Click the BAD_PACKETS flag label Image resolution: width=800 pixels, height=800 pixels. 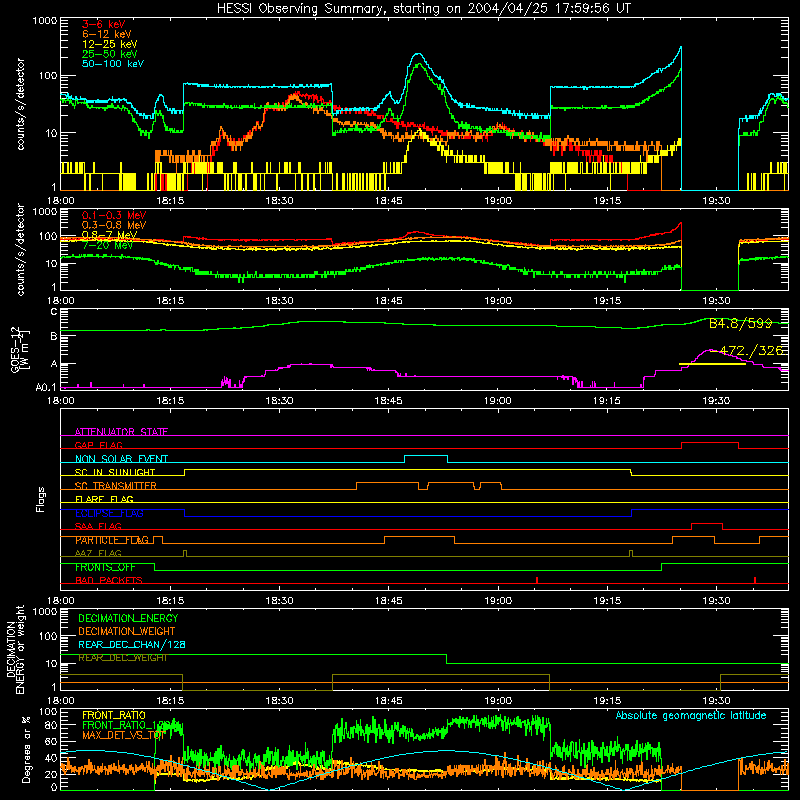click(109, 580)
